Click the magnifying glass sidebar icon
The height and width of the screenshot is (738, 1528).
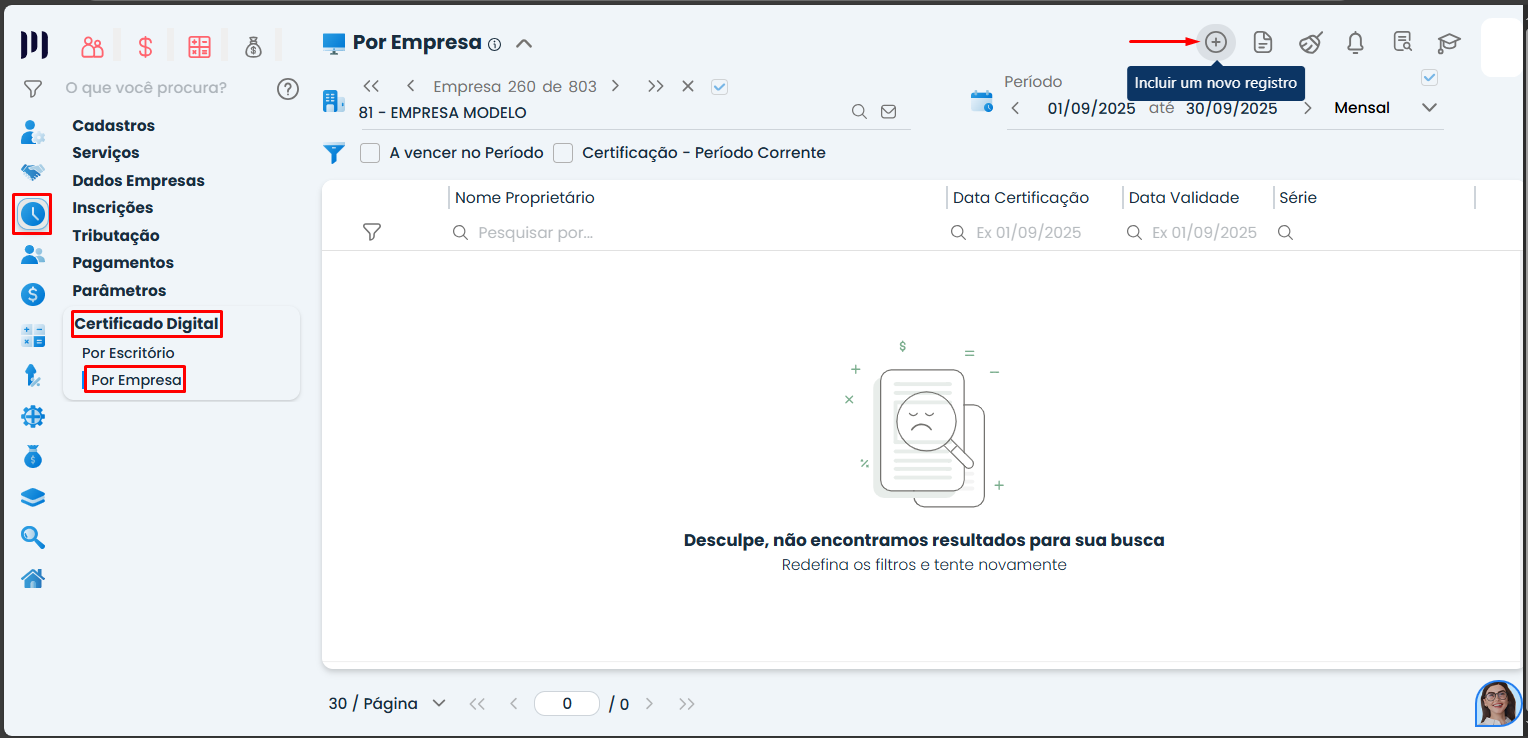point(33,538)
